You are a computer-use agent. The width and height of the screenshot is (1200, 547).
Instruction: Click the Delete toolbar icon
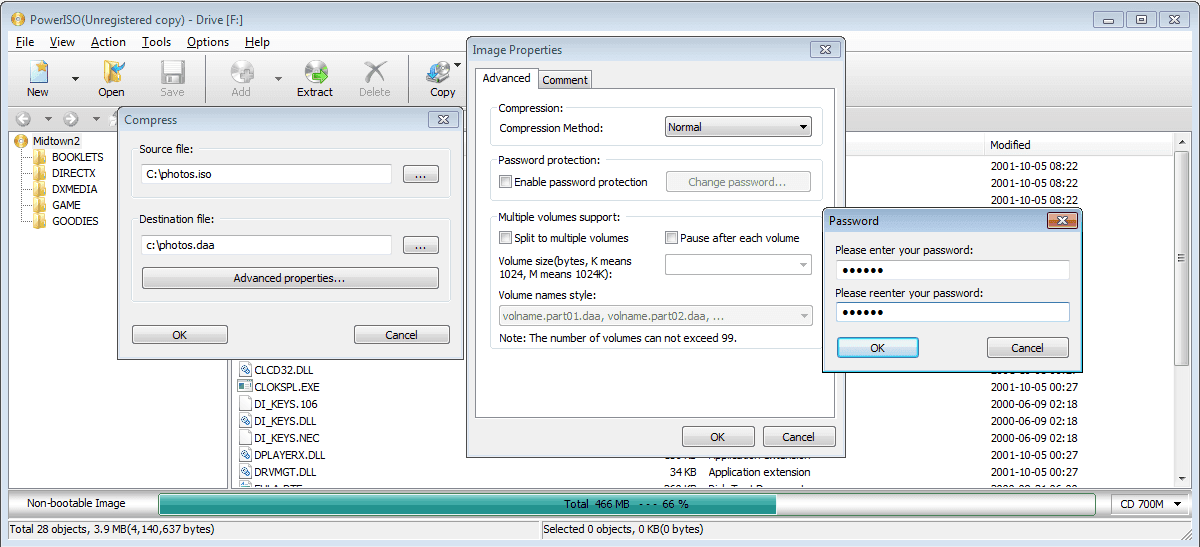click(375, 72)
